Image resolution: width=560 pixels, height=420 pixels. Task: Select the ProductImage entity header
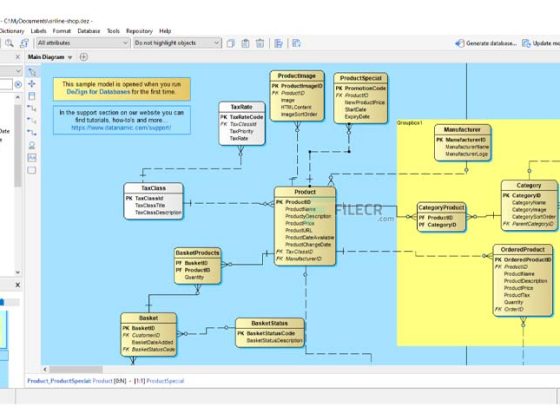[x=297, y=76]
